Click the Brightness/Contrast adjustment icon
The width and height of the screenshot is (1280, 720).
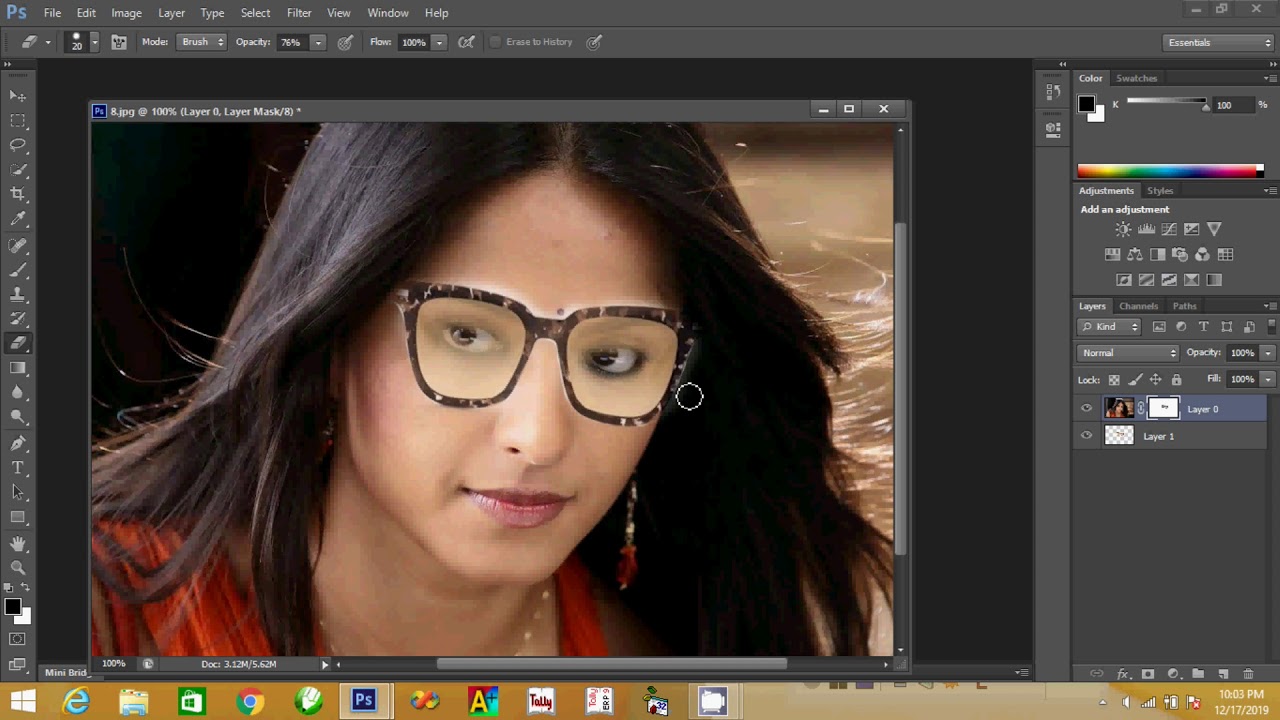pos(1123,229)
